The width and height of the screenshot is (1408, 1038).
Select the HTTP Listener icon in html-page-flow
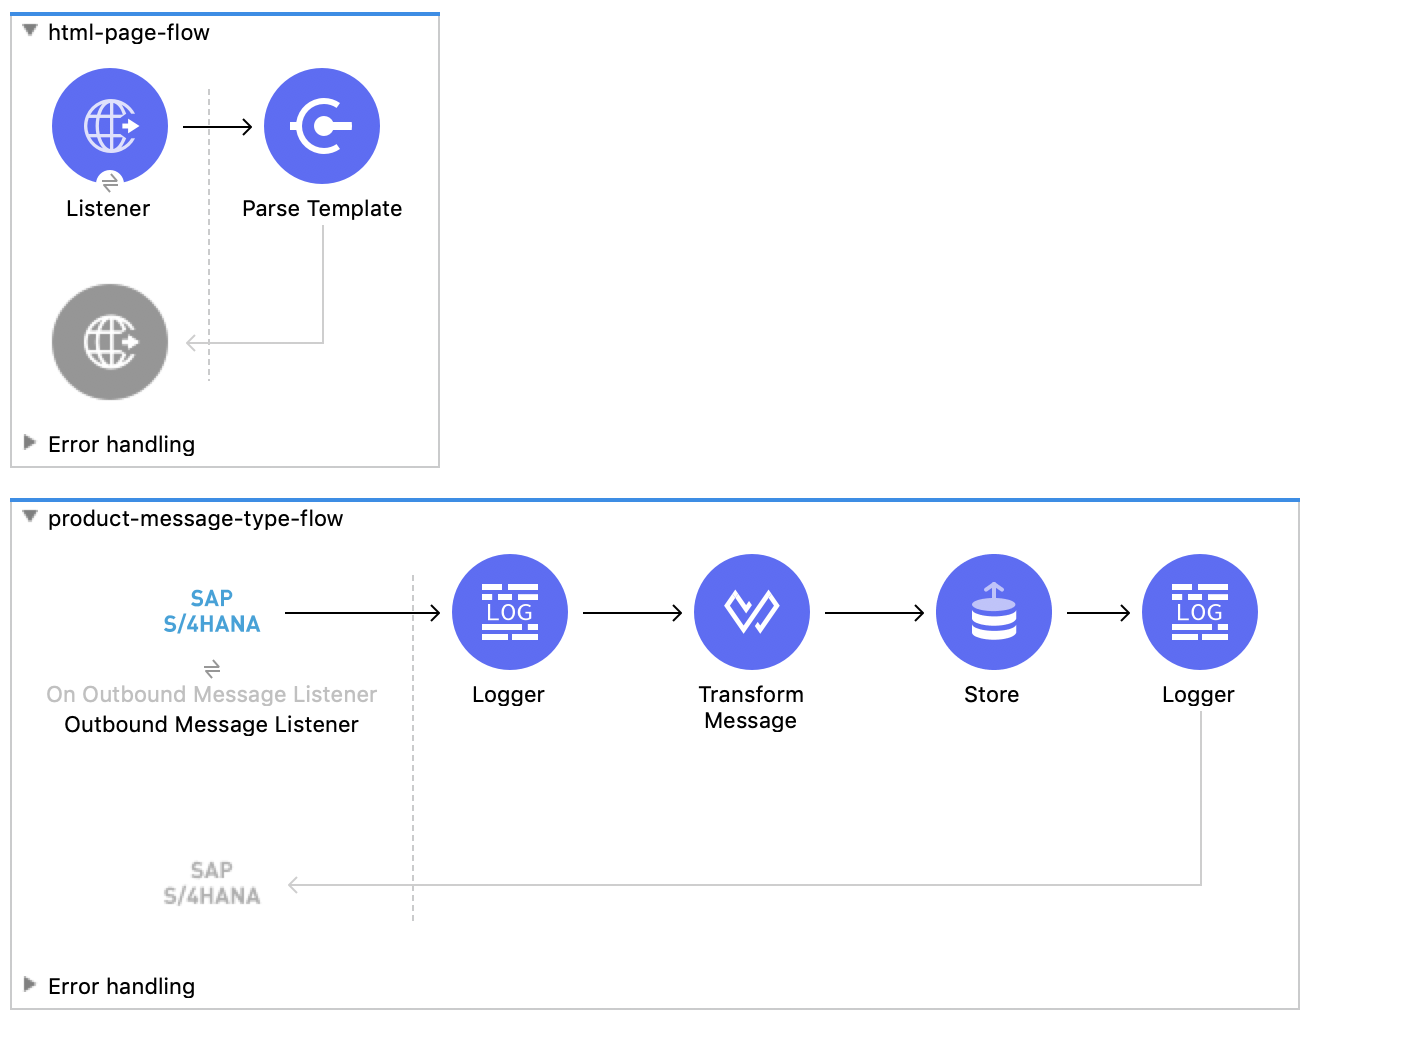[x=110, y=125]
